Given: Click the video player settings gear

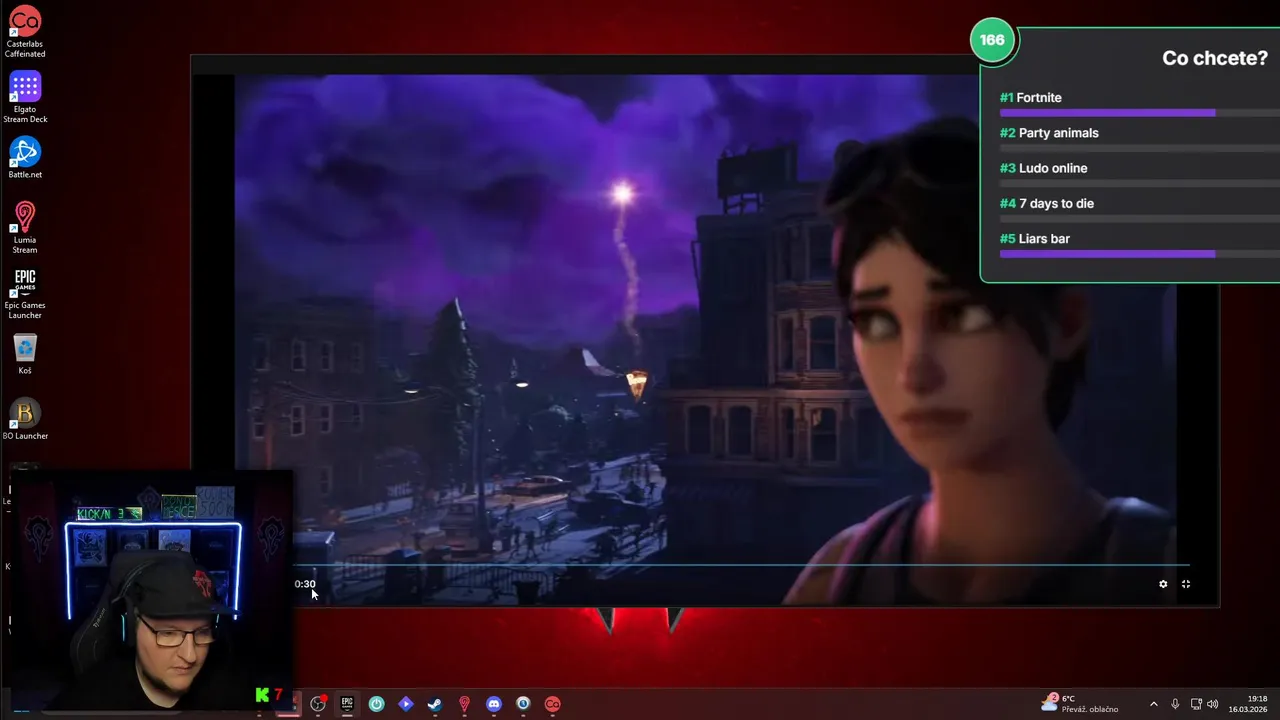Looking at the screenshot, I should 1163,584.
